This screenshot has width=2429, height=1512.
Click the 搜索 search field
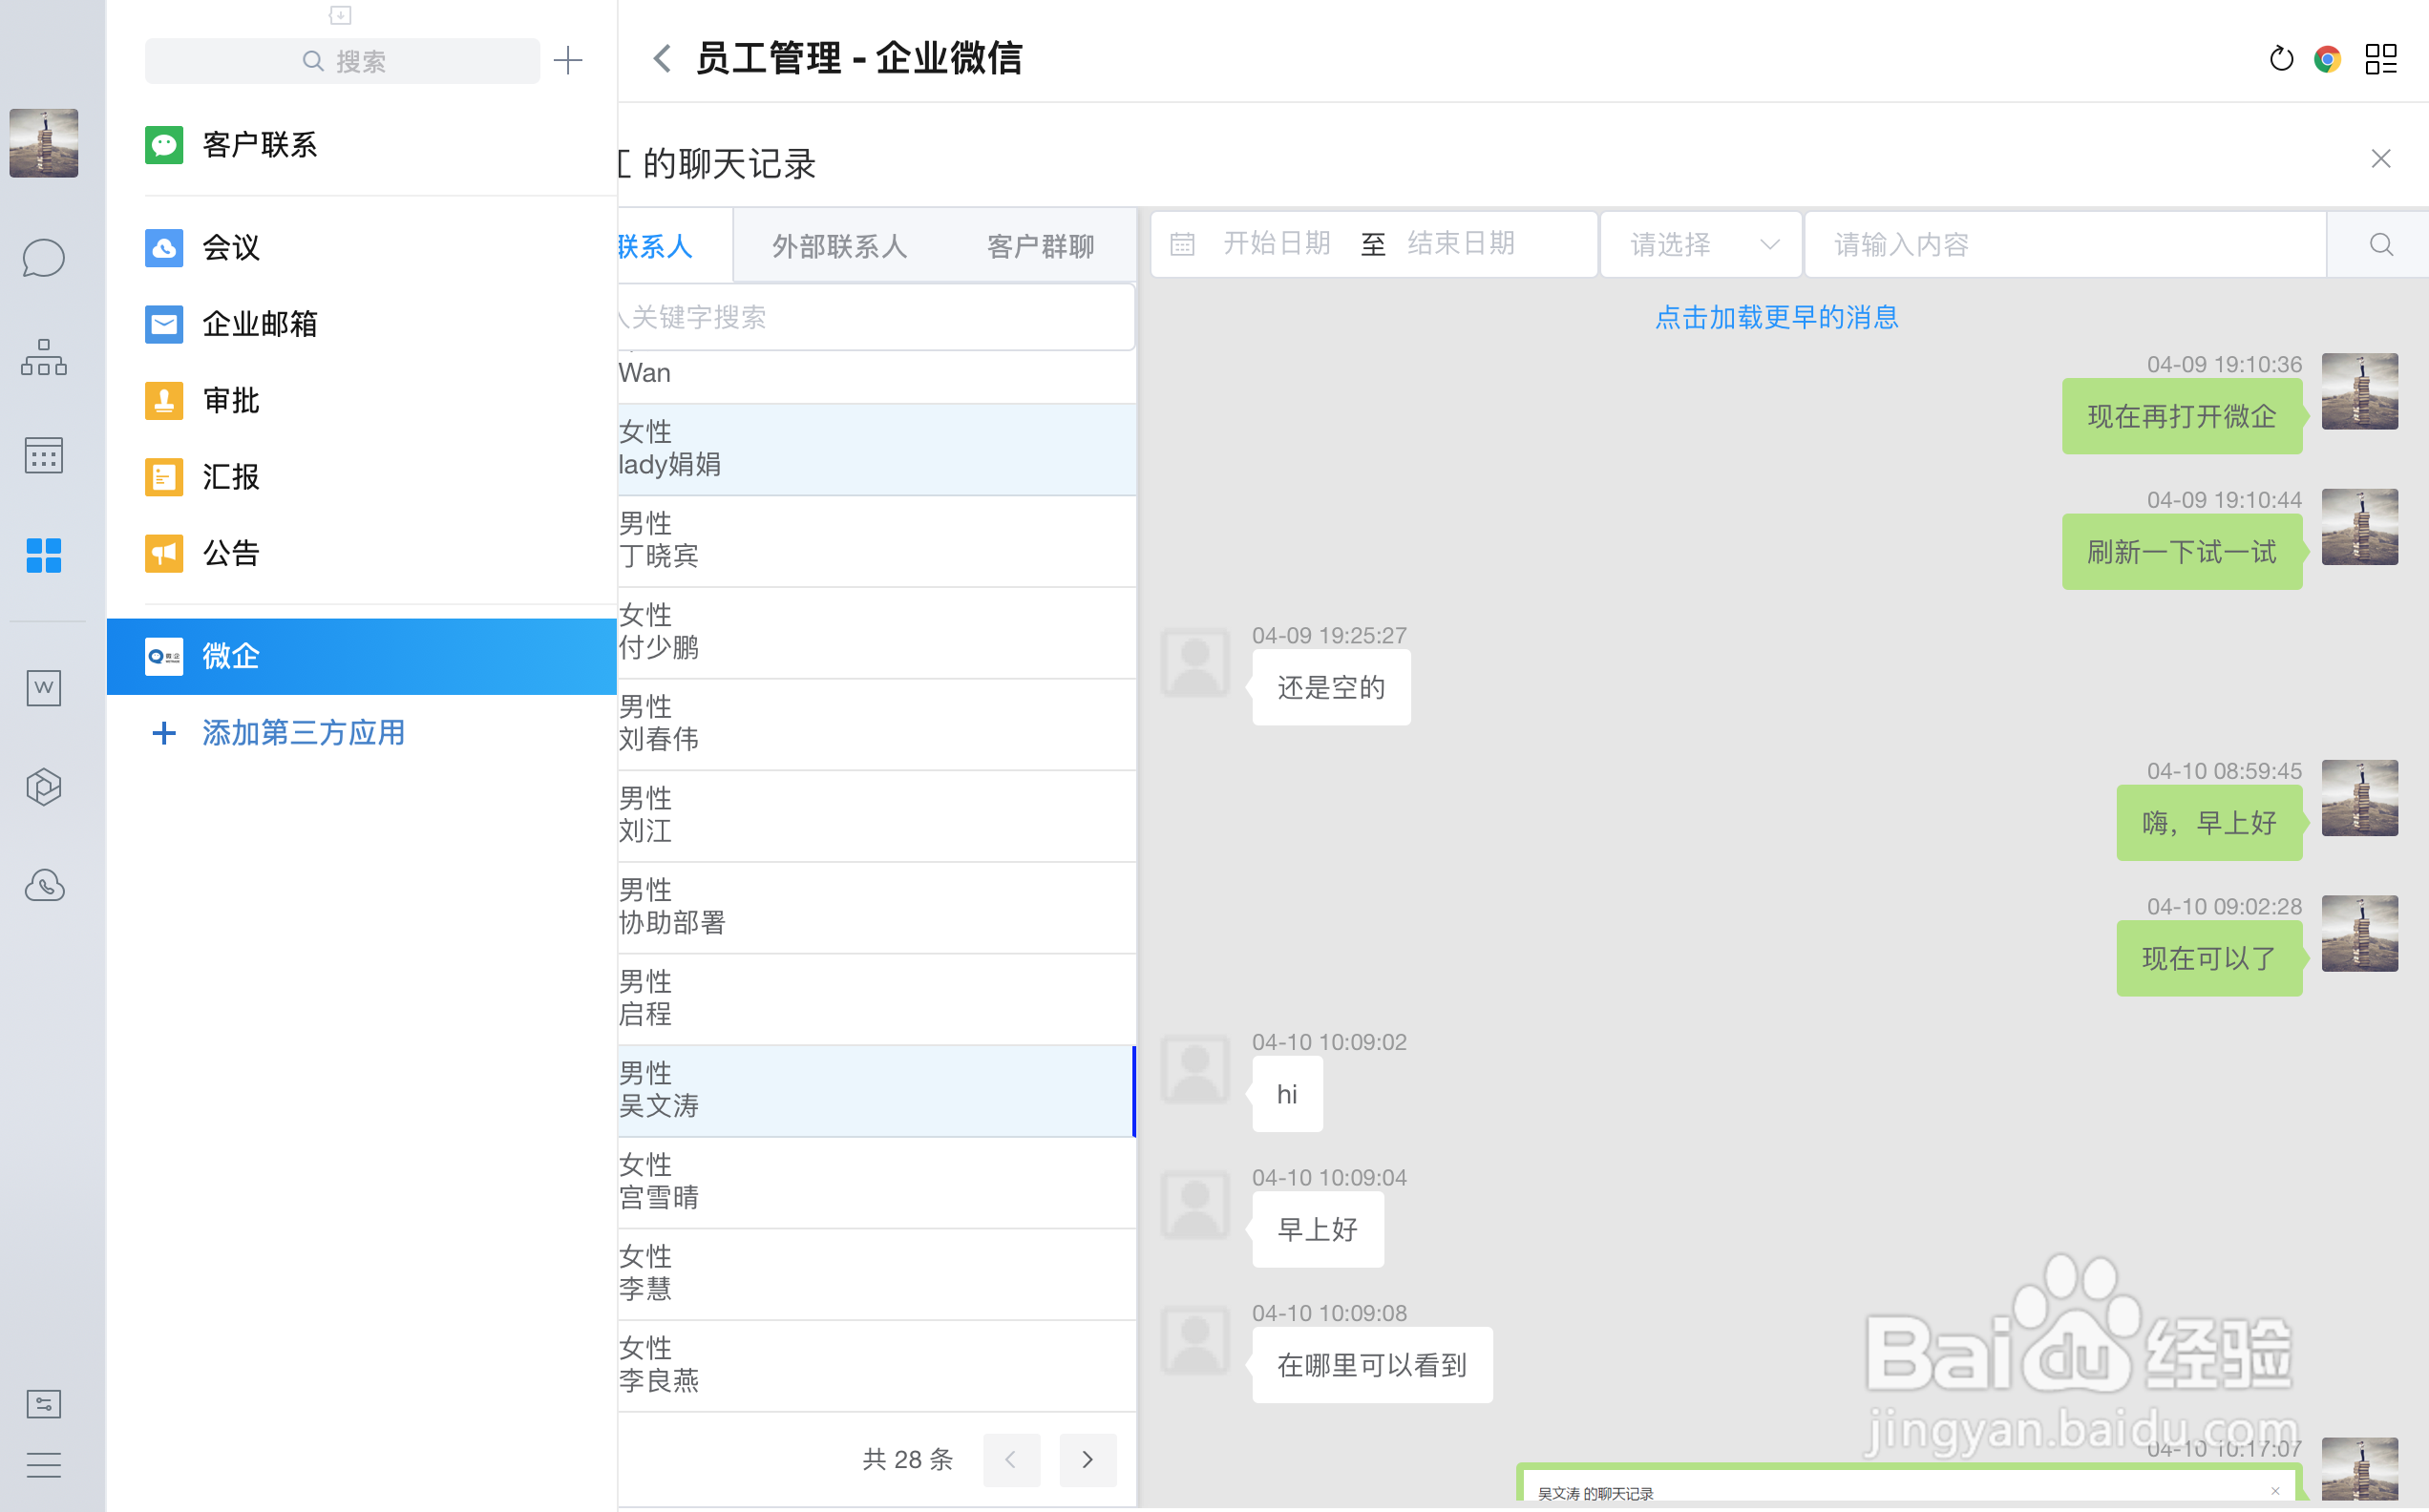coord(342,61)
